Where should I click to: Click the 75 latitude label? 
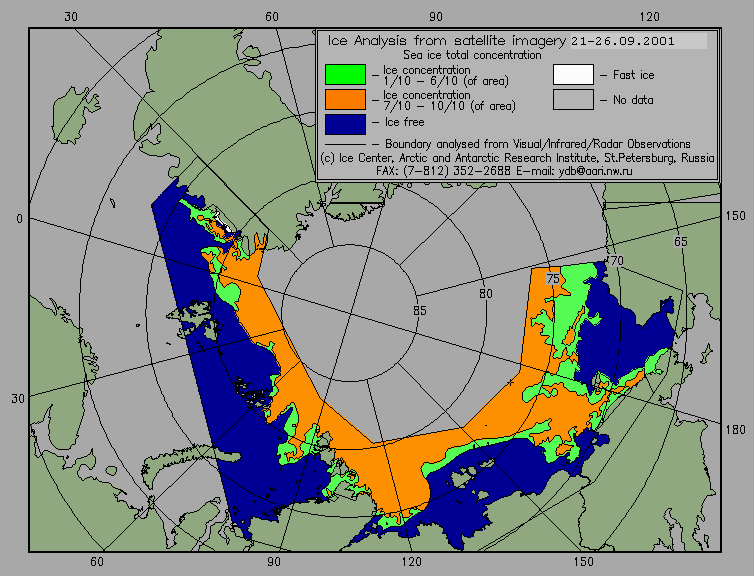coord(553,279)
